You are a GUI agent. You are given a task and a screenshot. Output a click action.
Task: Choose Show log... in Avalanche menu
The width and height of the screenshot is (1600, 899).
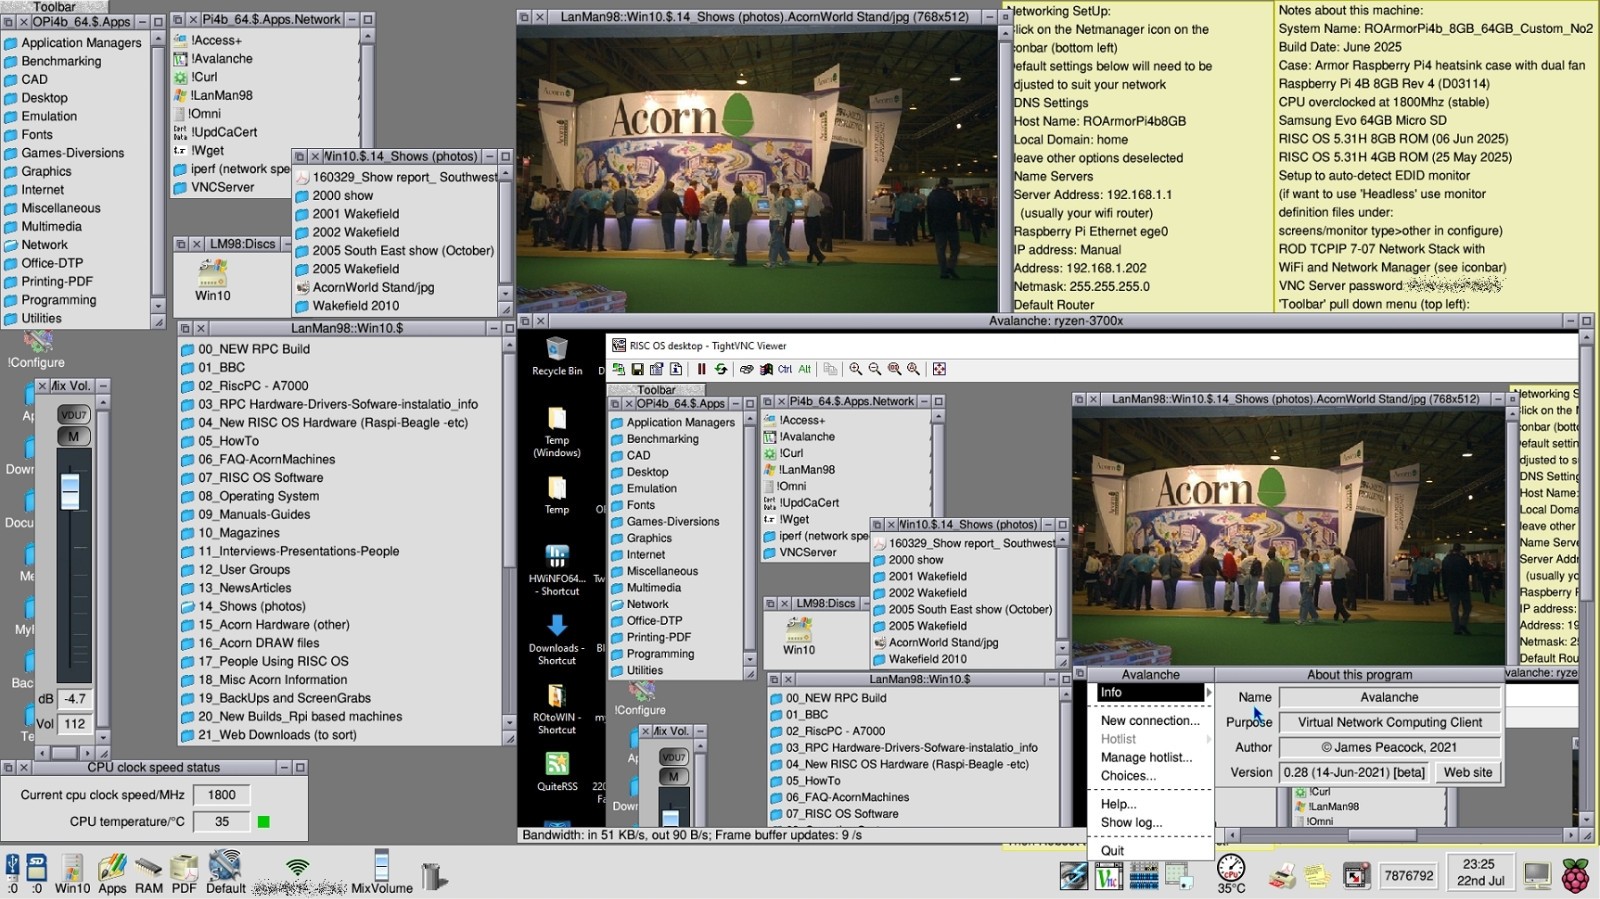[x=1150, y=822]
